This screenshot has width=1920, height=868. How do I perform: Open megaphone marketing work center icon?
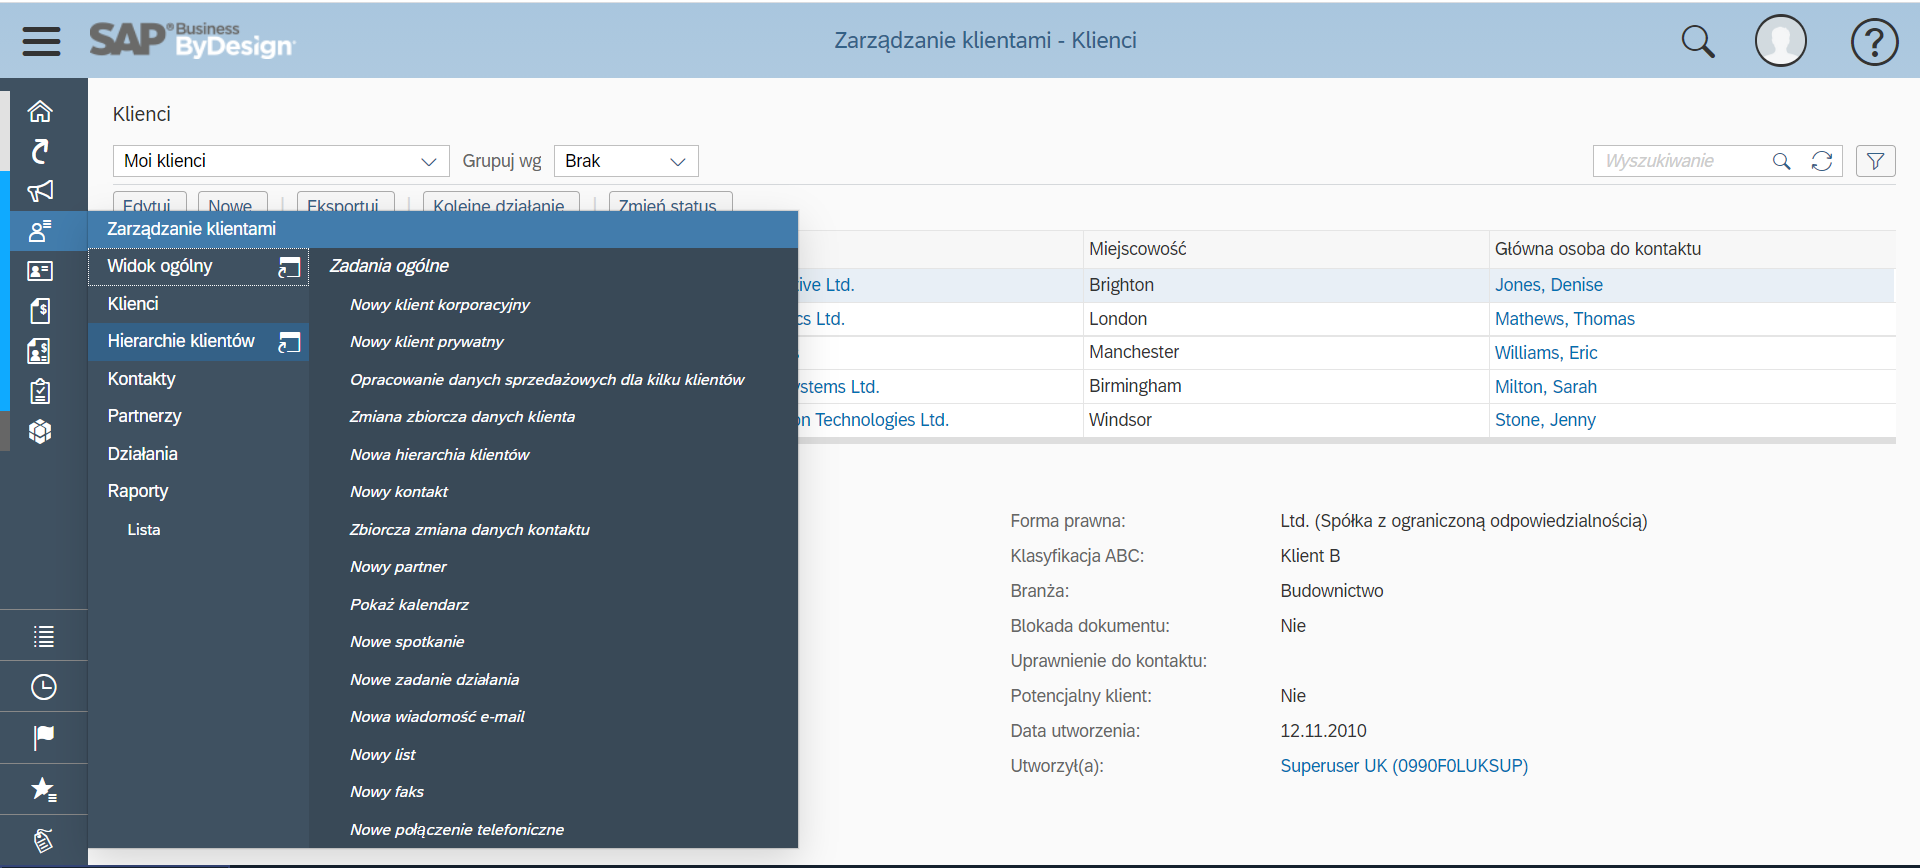[x=40, y=191]
